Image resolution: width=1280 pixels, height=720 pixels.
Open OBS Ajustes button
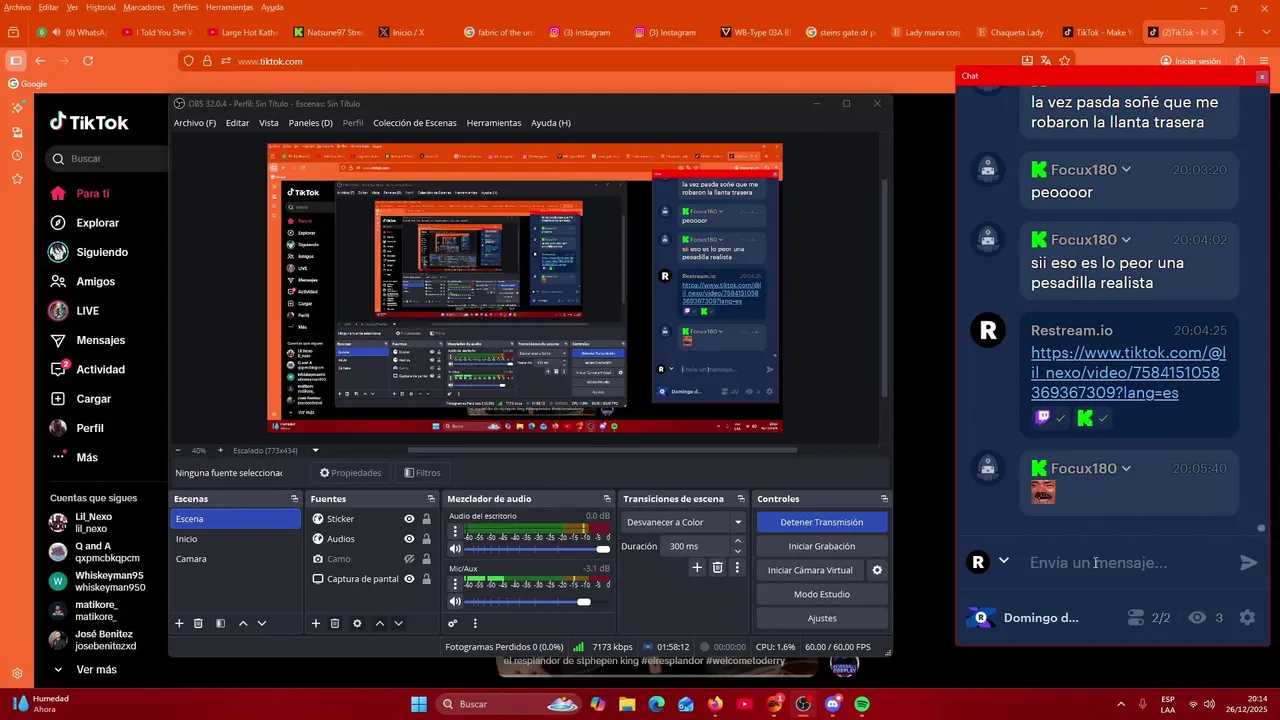click(x=822, y=618)
